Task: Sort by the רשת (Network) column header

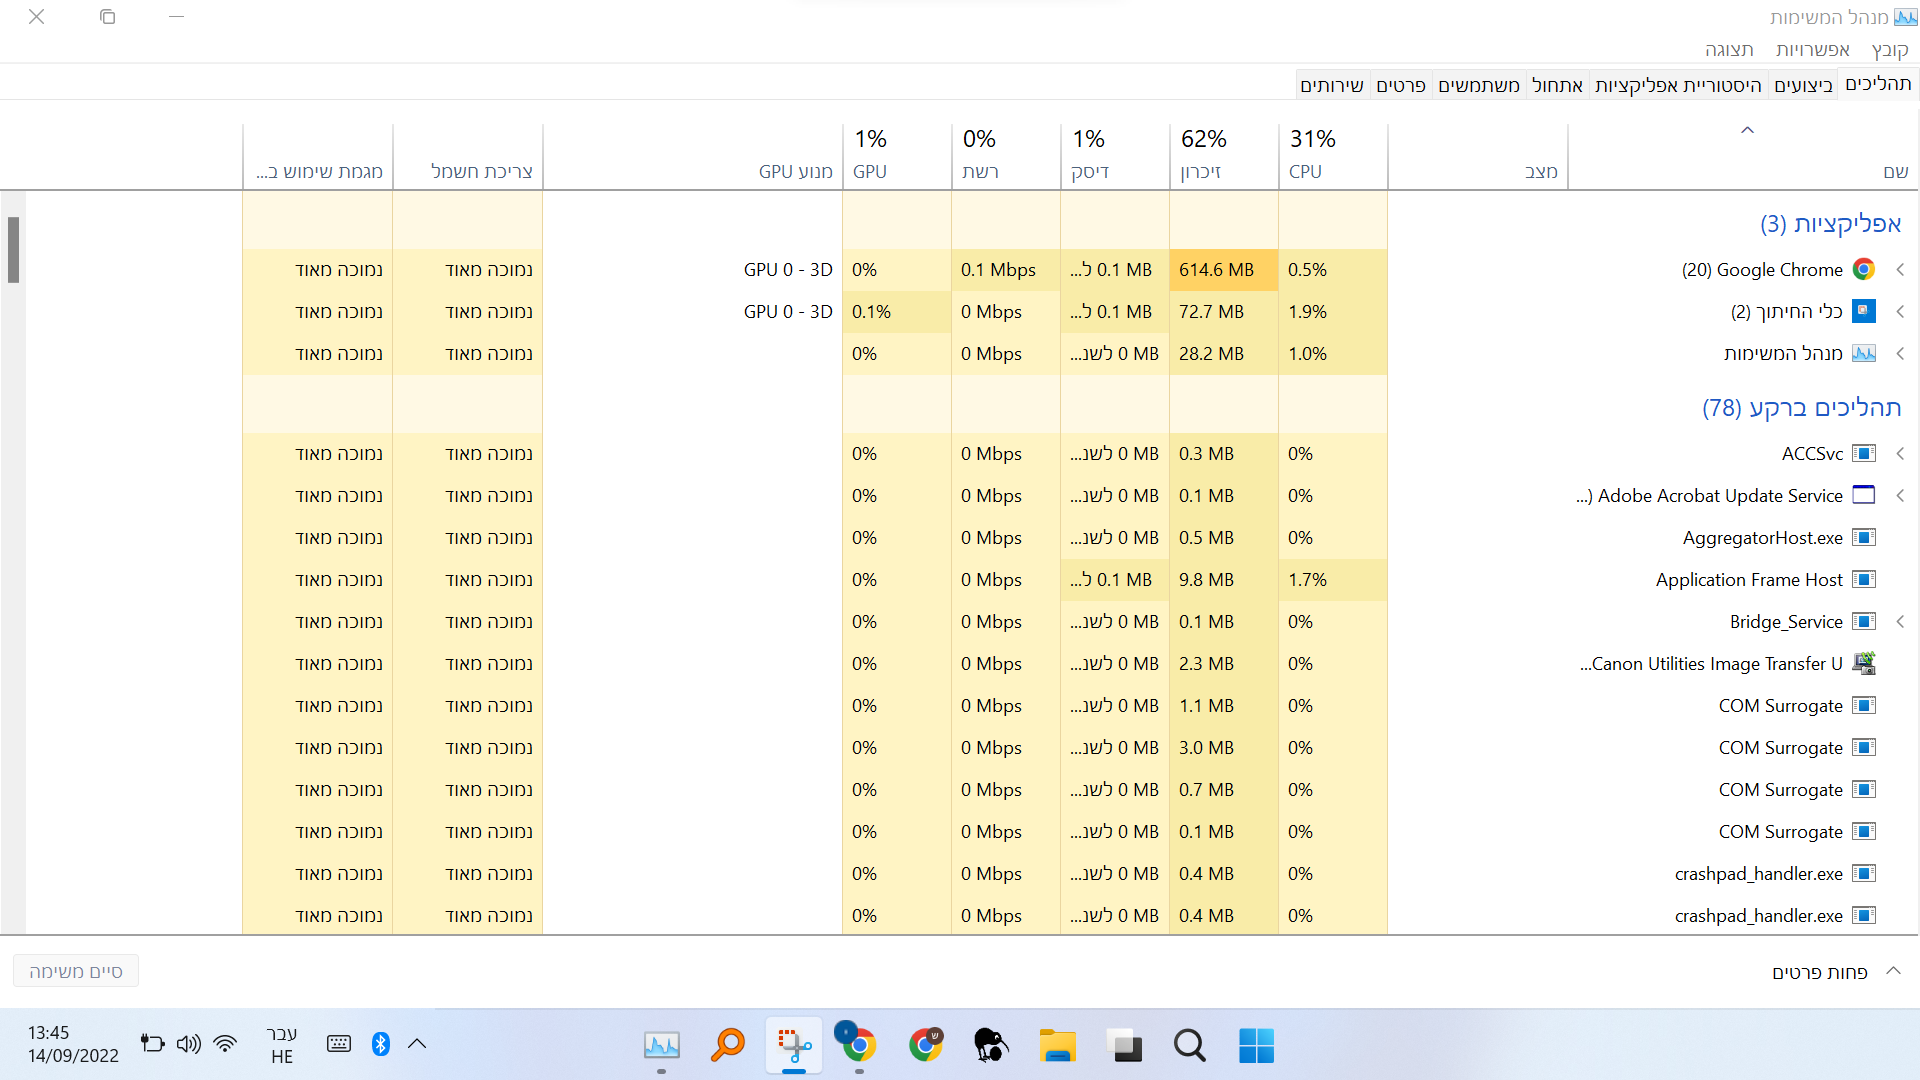Action: [x=1006, y=156]
